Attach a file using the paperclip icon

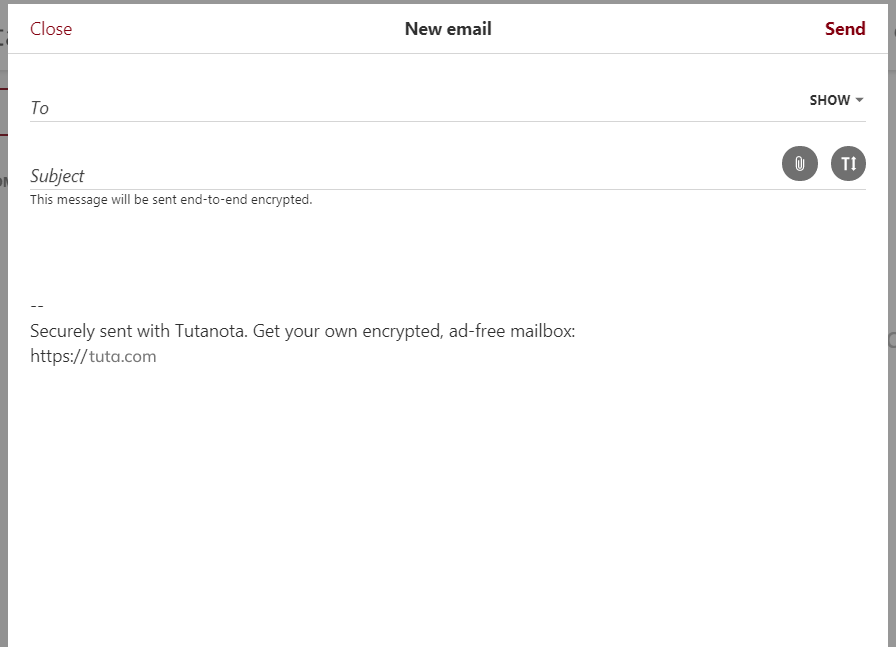(798, 163)
